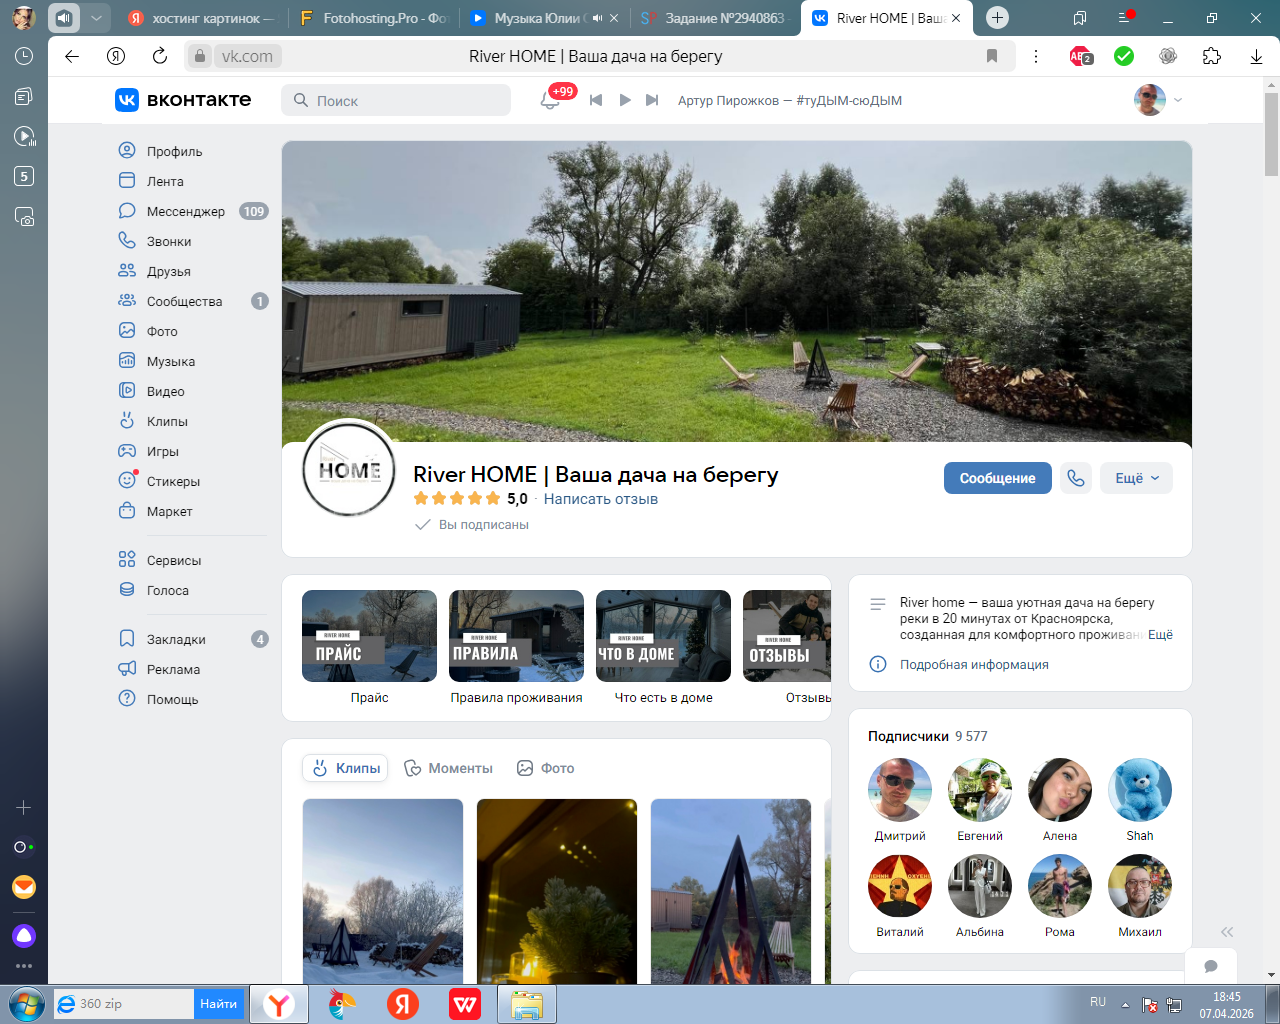Viewport: 1280px width, 1024px height.
Task: Switch to the Фото content tab
Action: tap(545, 768)
